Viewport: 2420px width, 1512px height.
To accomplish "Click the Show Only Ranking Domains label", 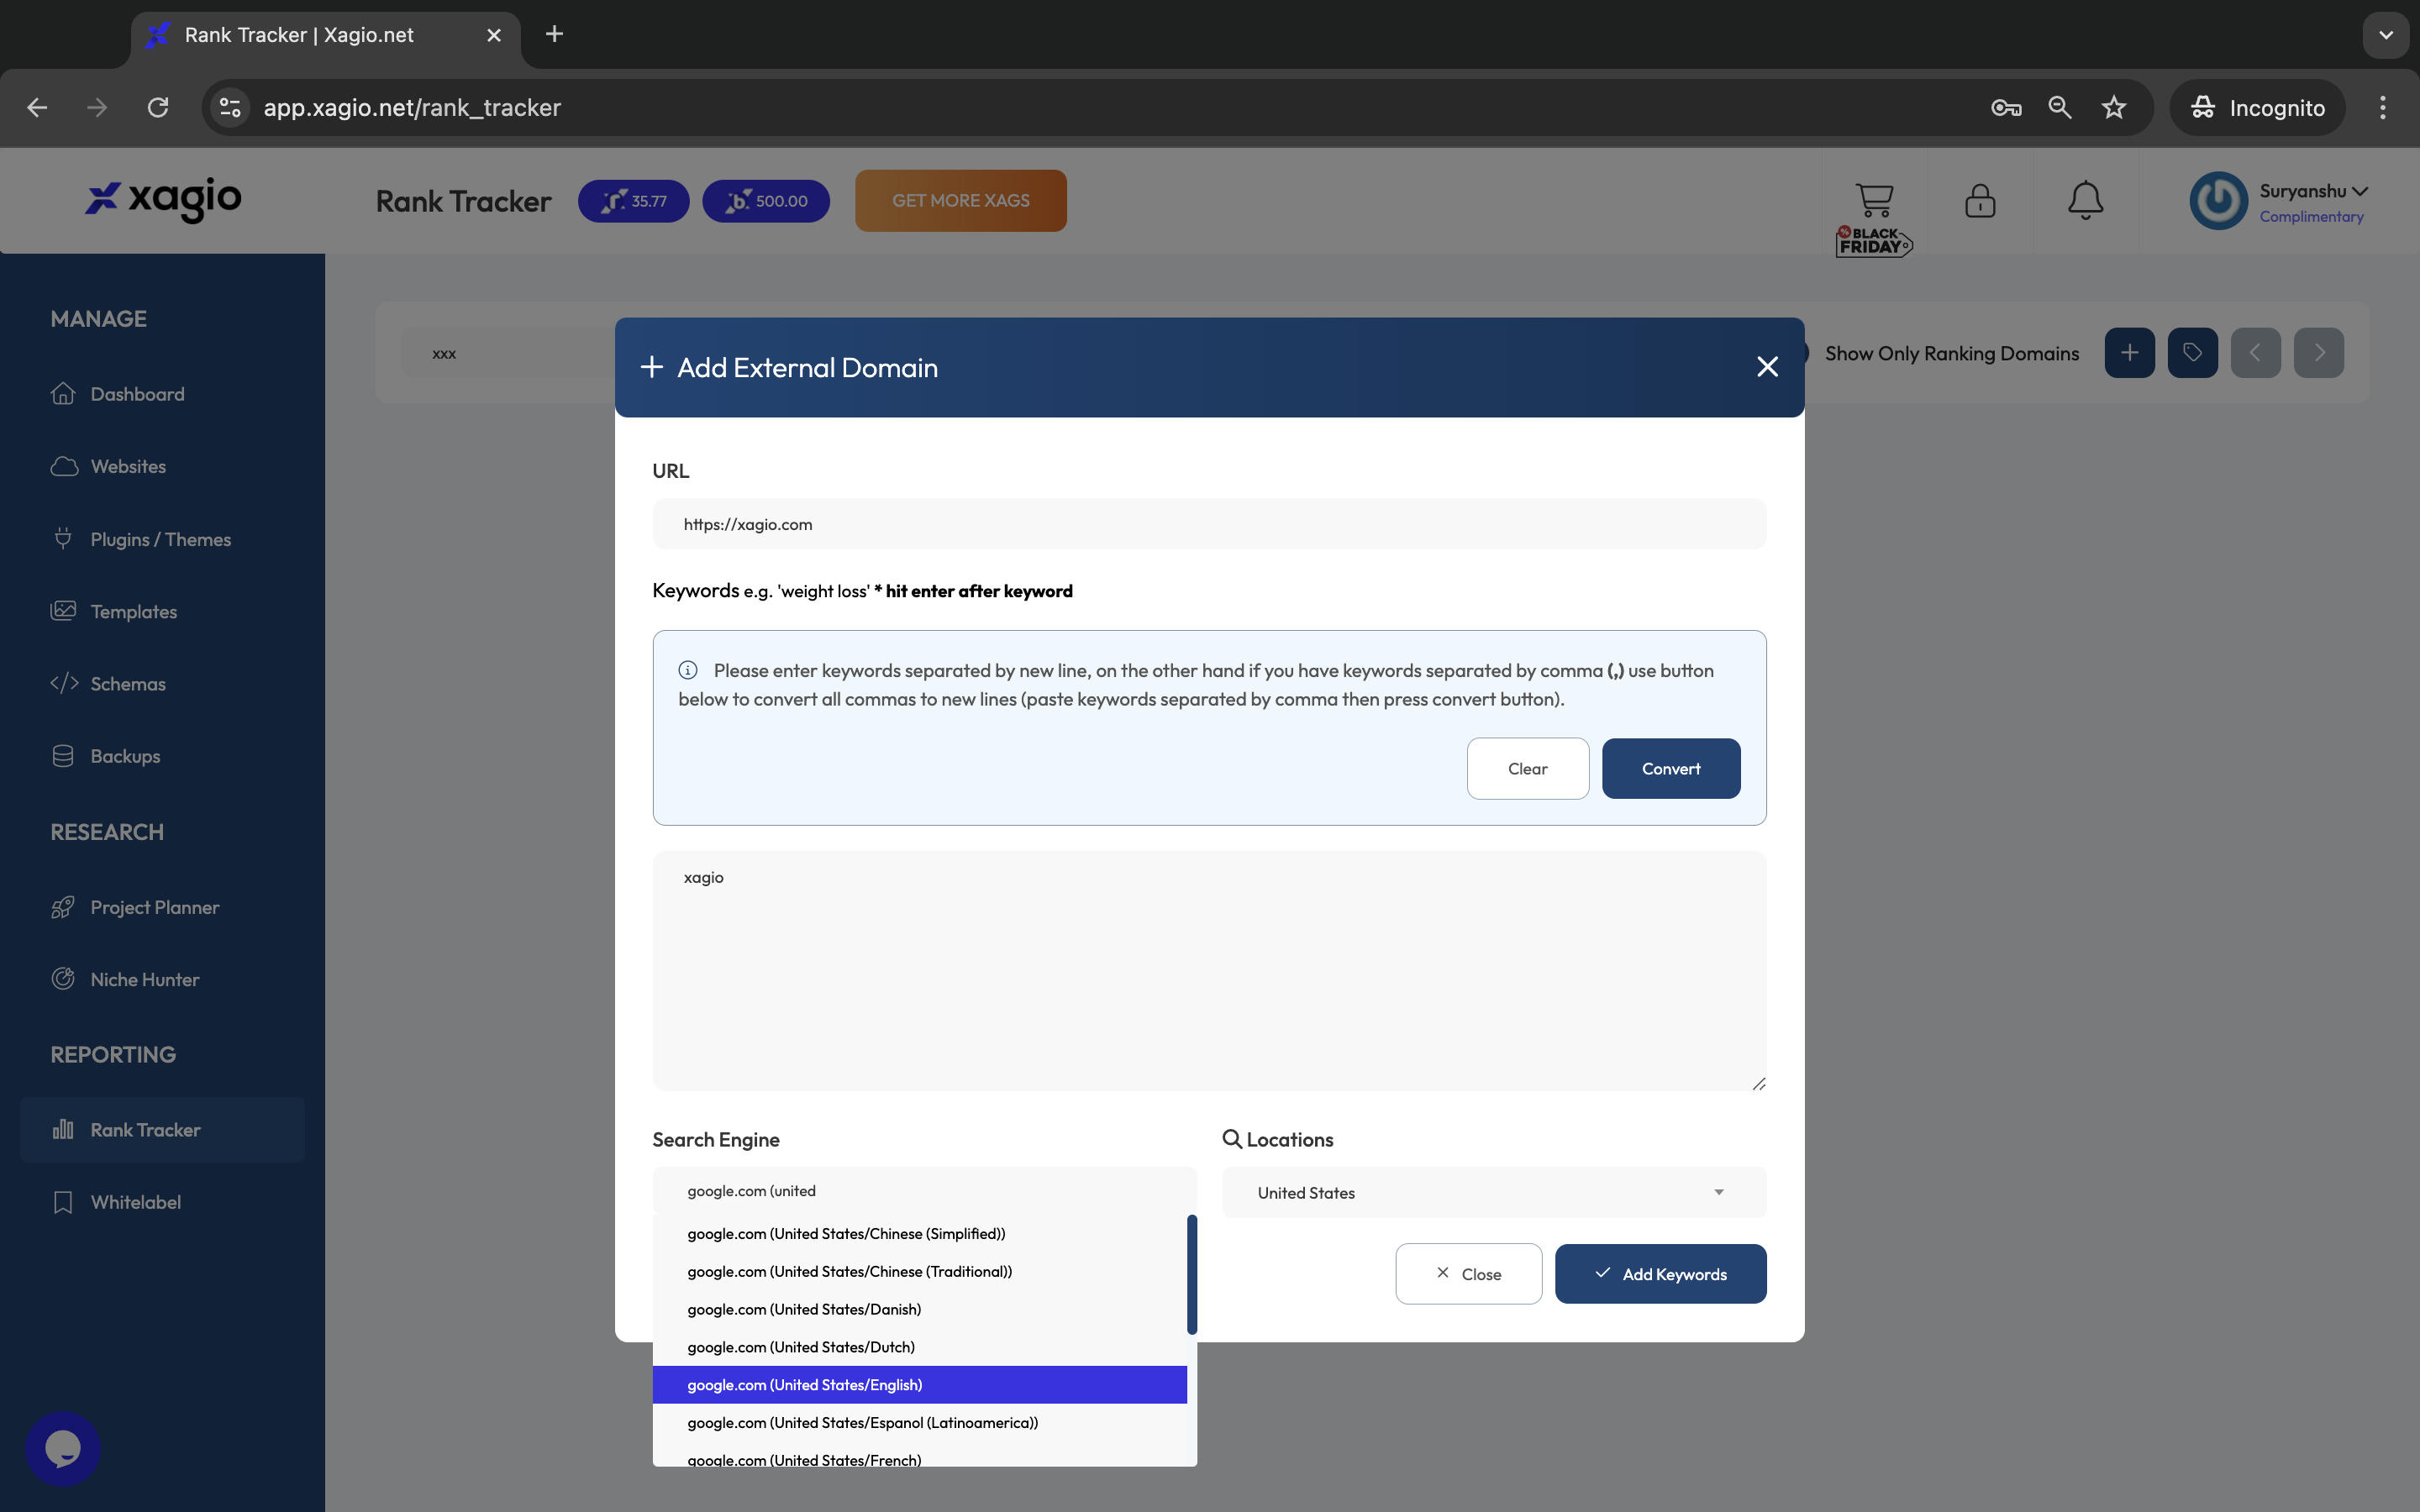I will pos(1951,353).
